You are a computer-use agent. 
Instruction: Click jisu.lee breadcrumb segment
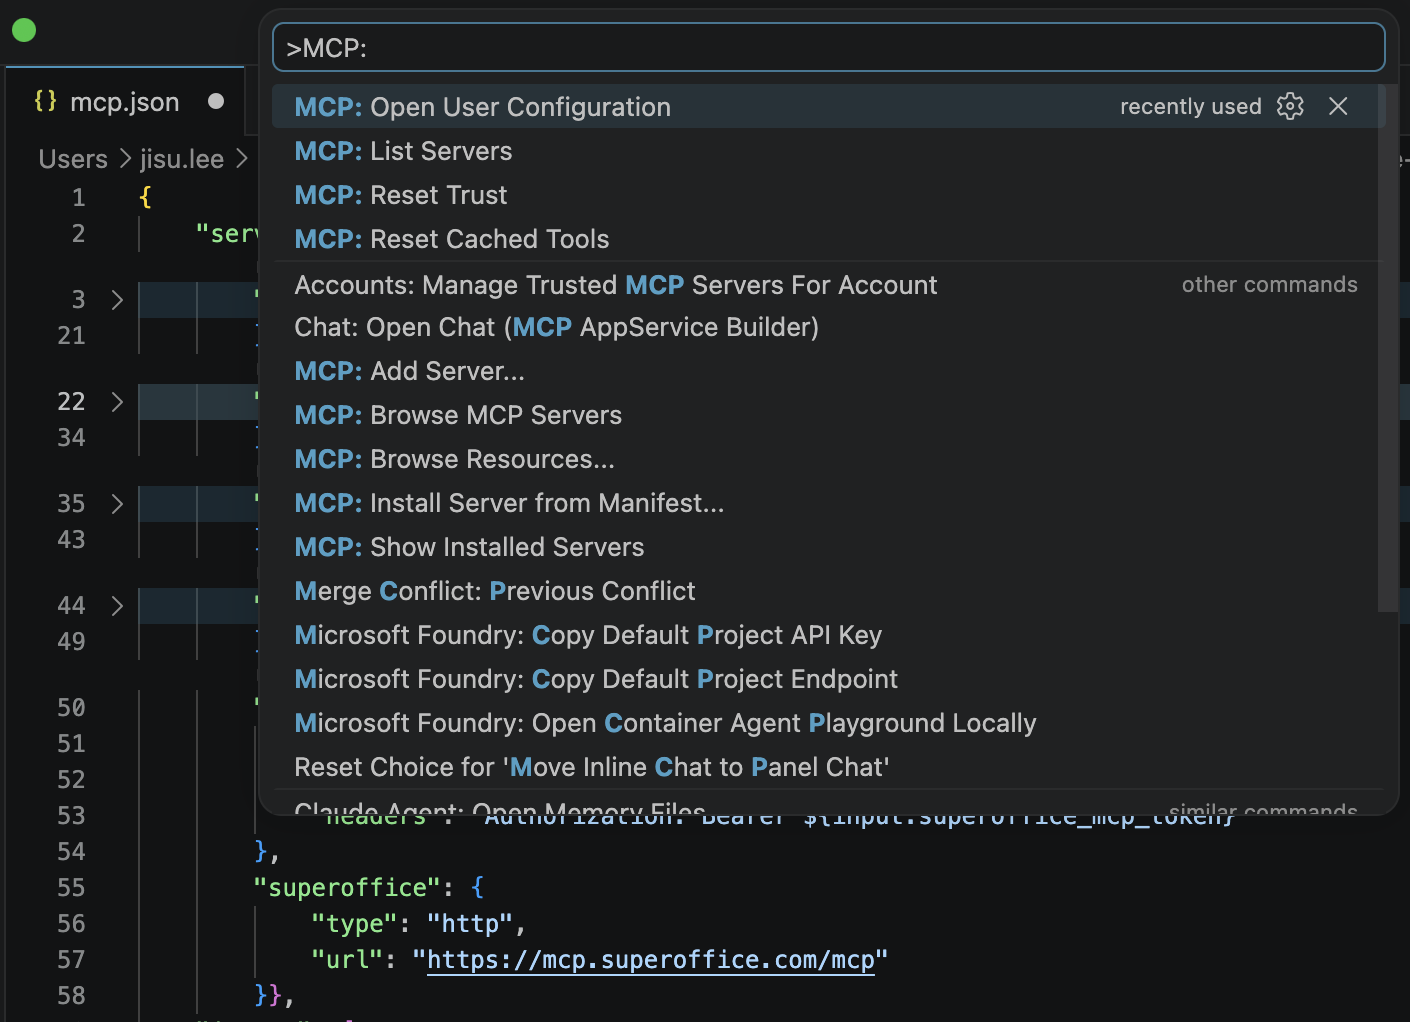pos(182,159)
